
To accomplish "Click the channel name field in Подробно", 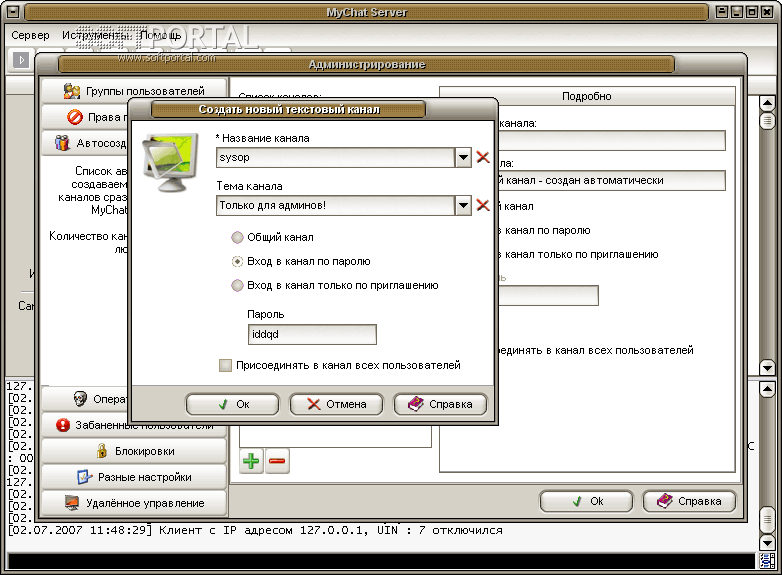I will (x=611, y=141).
